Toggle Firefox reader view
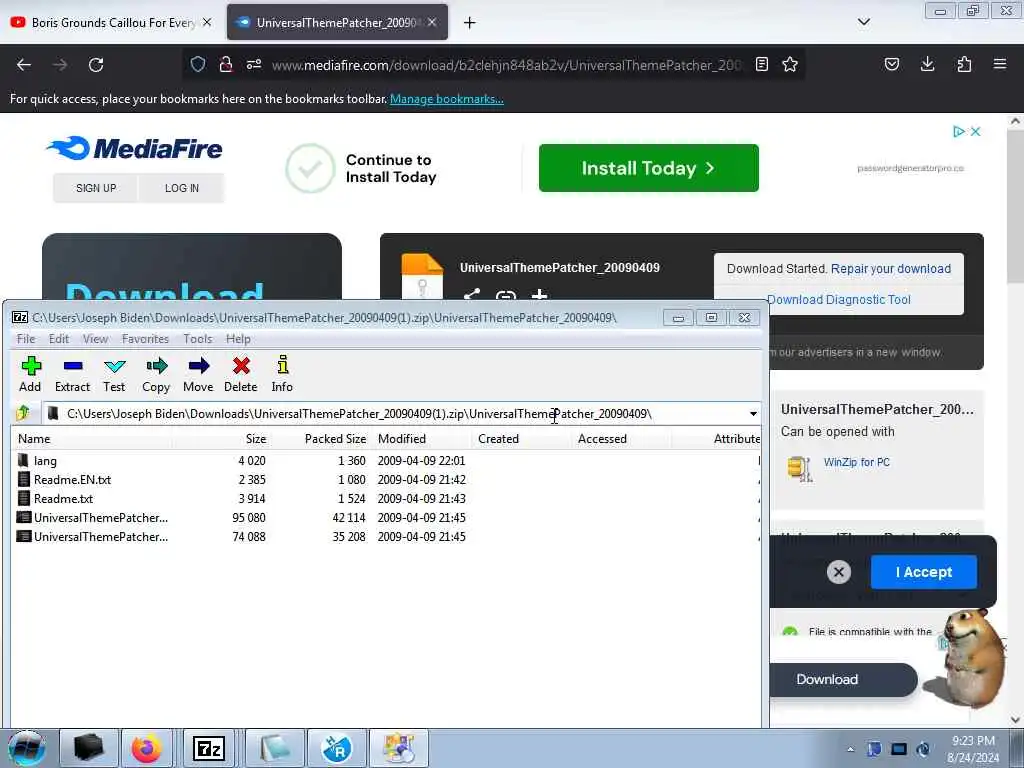Screen dimensions: 1024x768 pos(761,64)
